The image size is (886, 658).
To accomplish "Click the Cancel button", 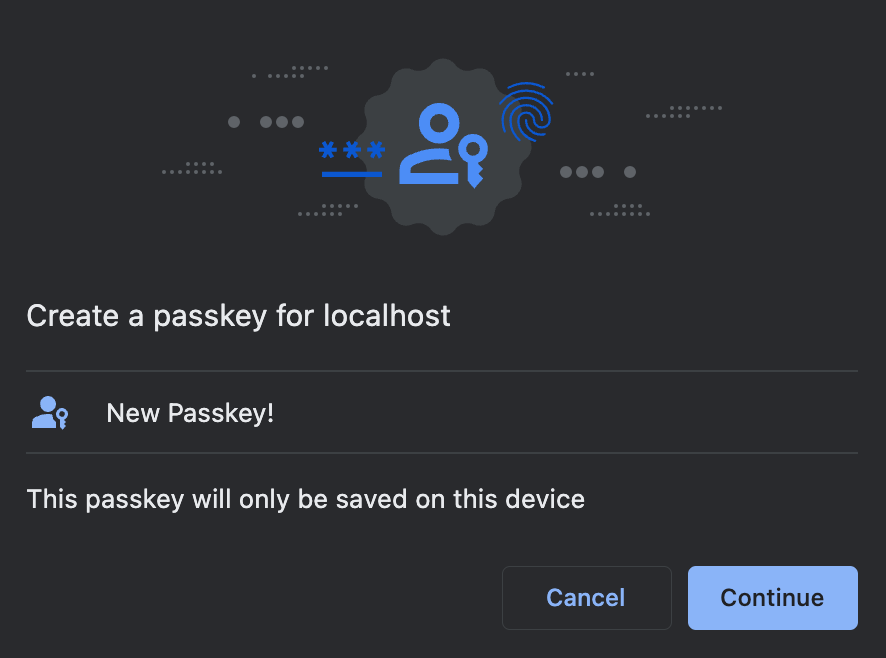I will click(x=587, y=598).
